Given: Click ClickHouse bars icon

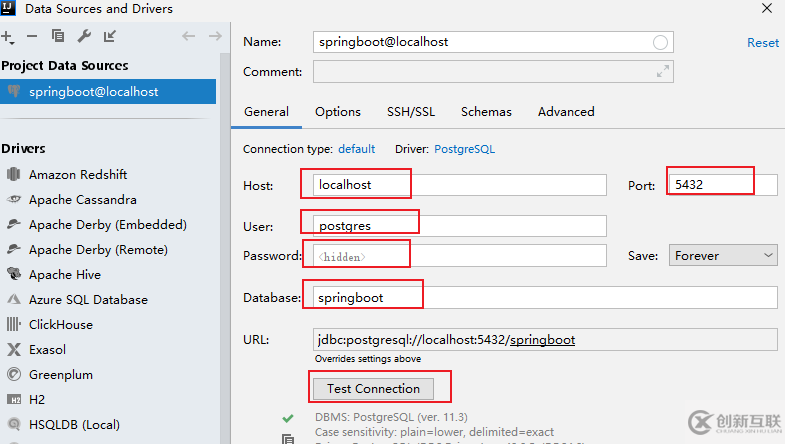Looking at the screenshot, I should 14,324.
